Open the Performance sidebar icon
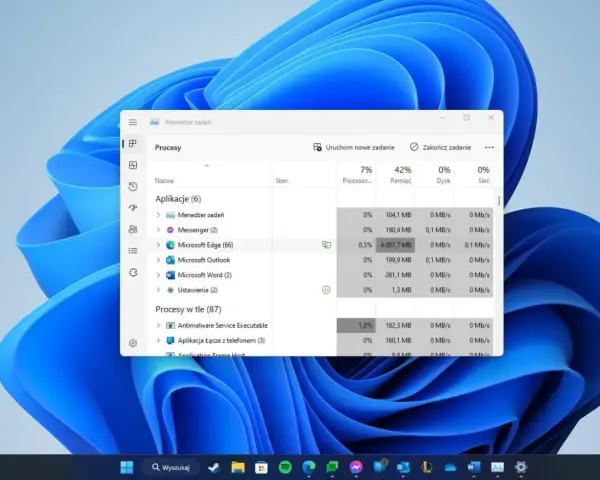Image resolution: width=600 pixels, height=480 pixels. [x=133, y=165]
